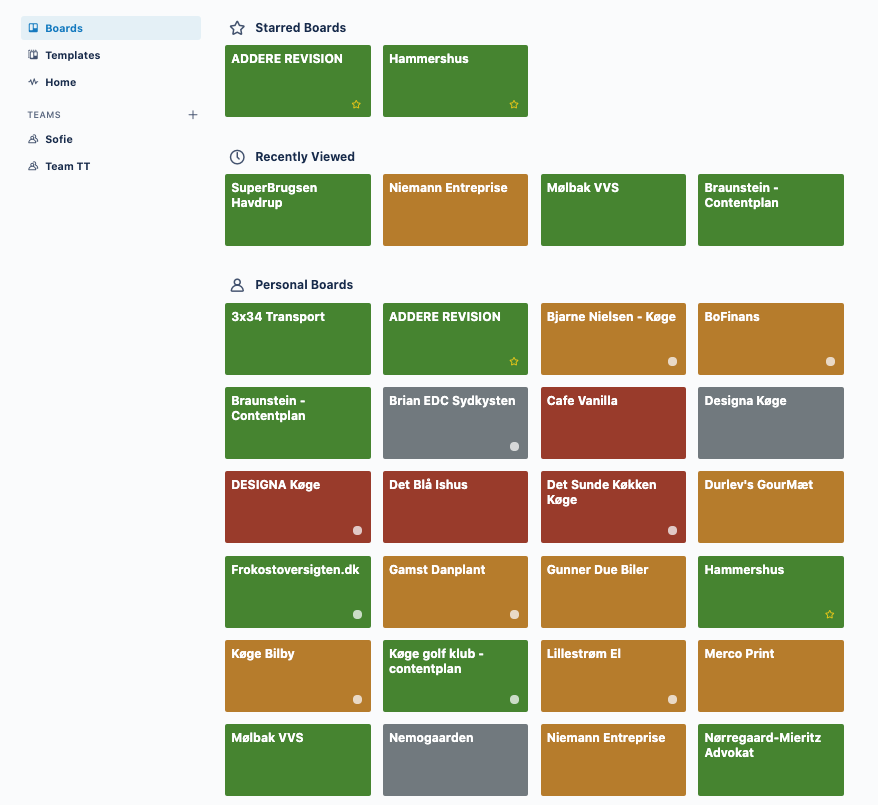Image resolution: width=878 pixels, height=805 pixels.
Task: Open Braunstein - Contentplan in Personal Boards
Action: pyautogui.click(x=298, y=423)
